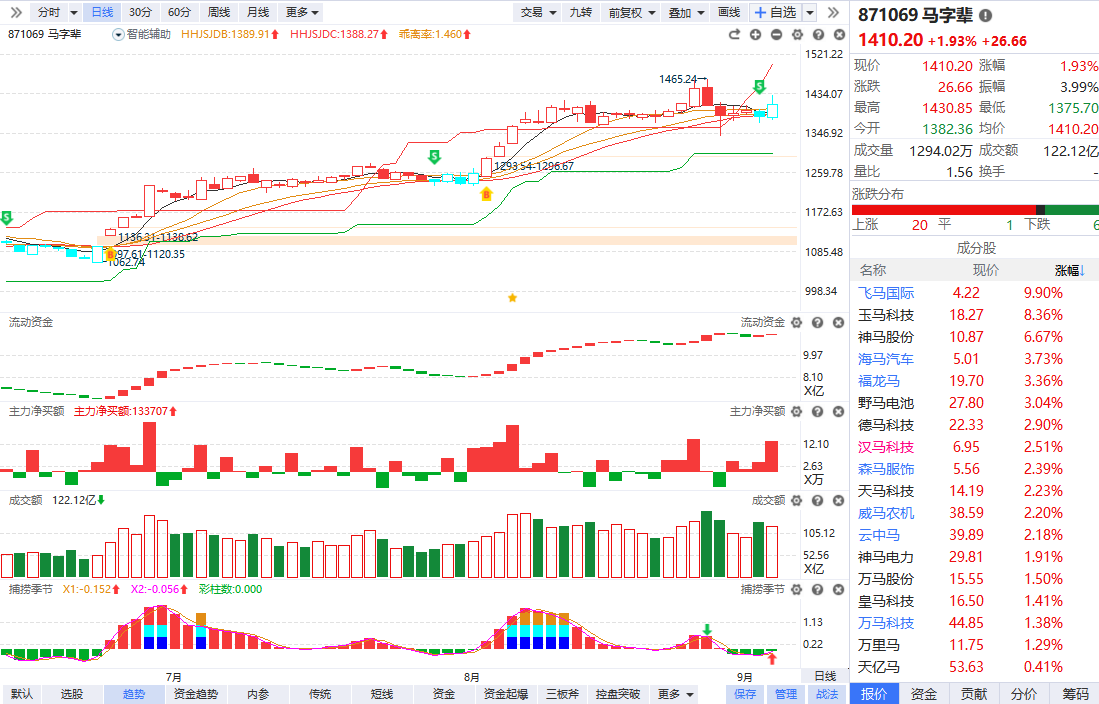Open 交易 dropdown
The image size is (1099, 704).
pyautogui.click(x=538, y=12)
